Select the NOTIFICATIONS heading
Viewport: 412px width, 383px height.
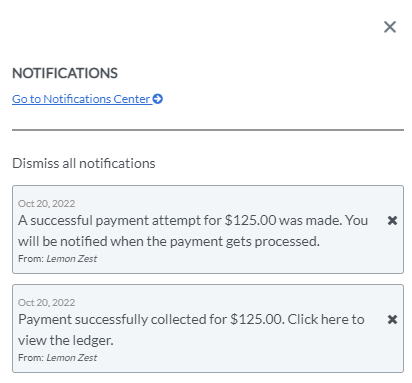pyautogui.click(x=65, y=73)
